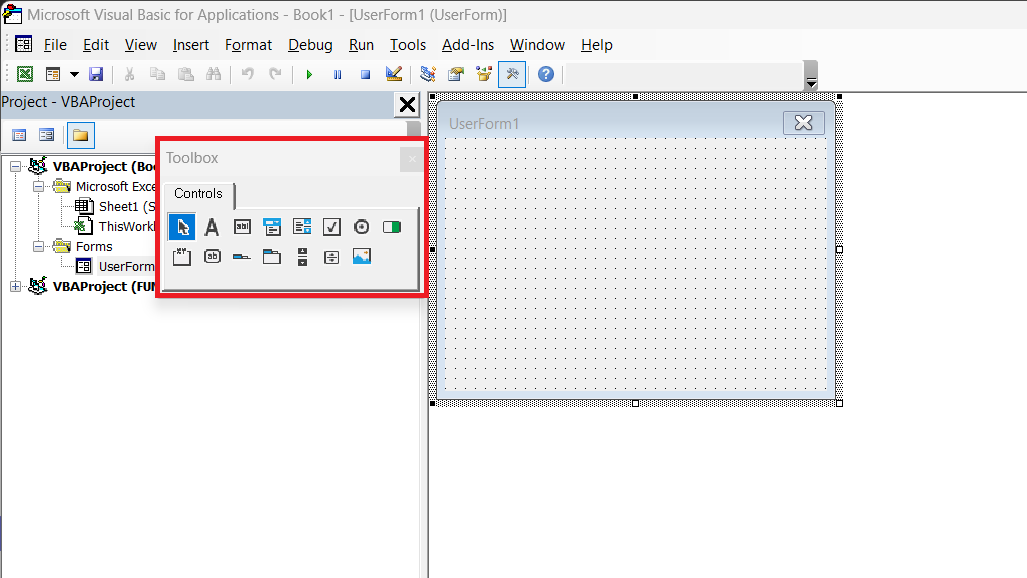Open the Debug menu
Viewport: 1027px width, 578px height.
click(310, 45)
